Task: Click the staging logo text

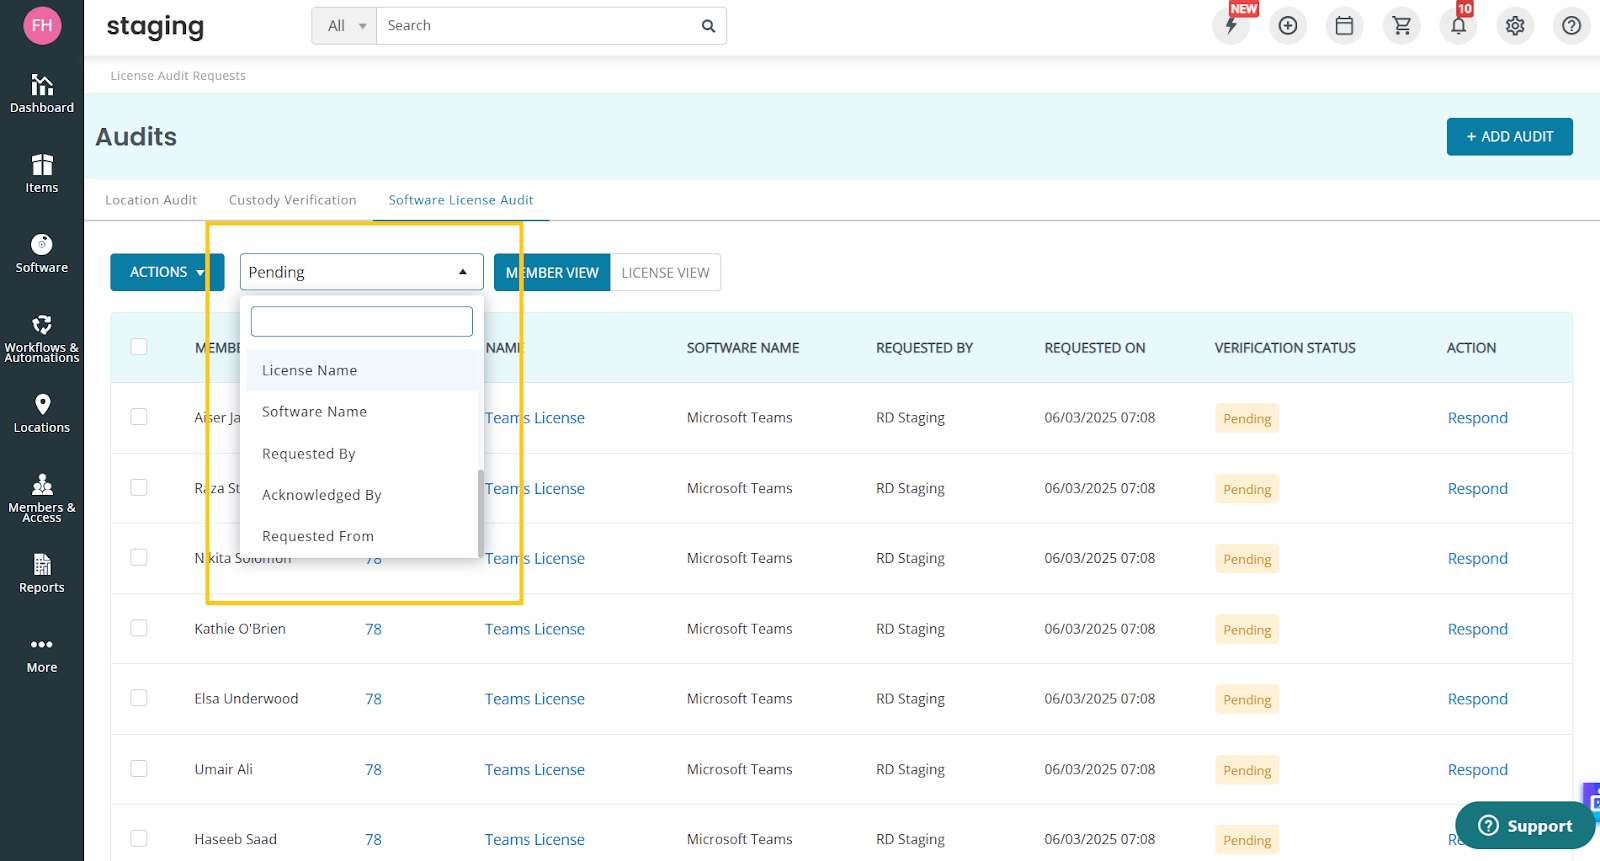Action: (x=155, y=27)
